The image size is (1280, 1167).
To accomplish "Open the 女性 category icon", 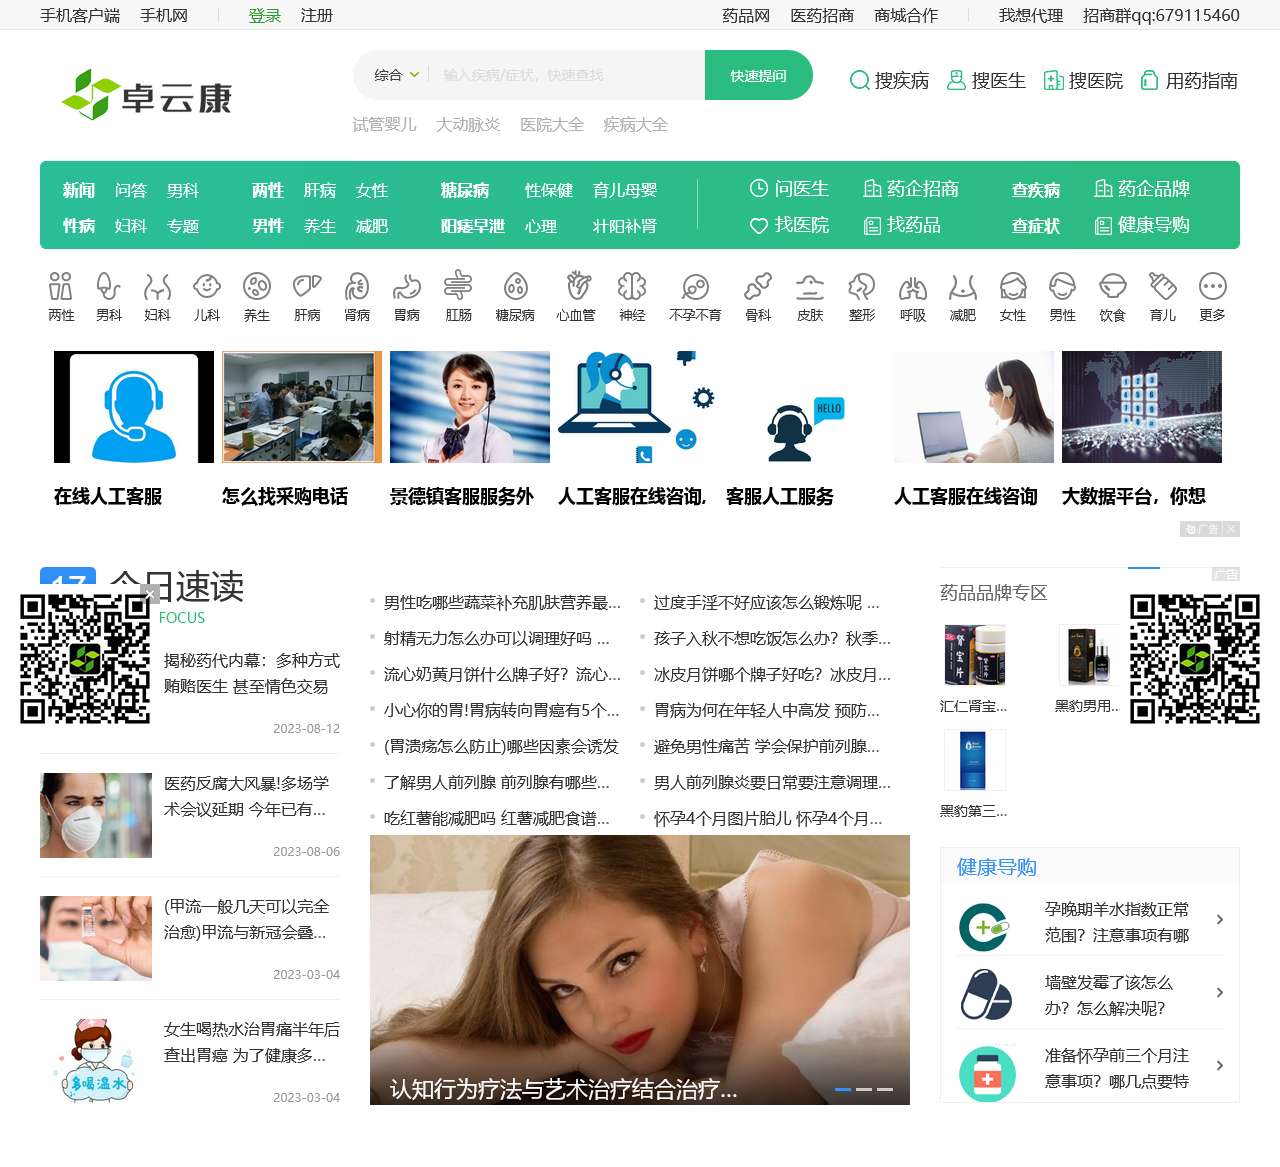I will click(x=1013, y=287).
